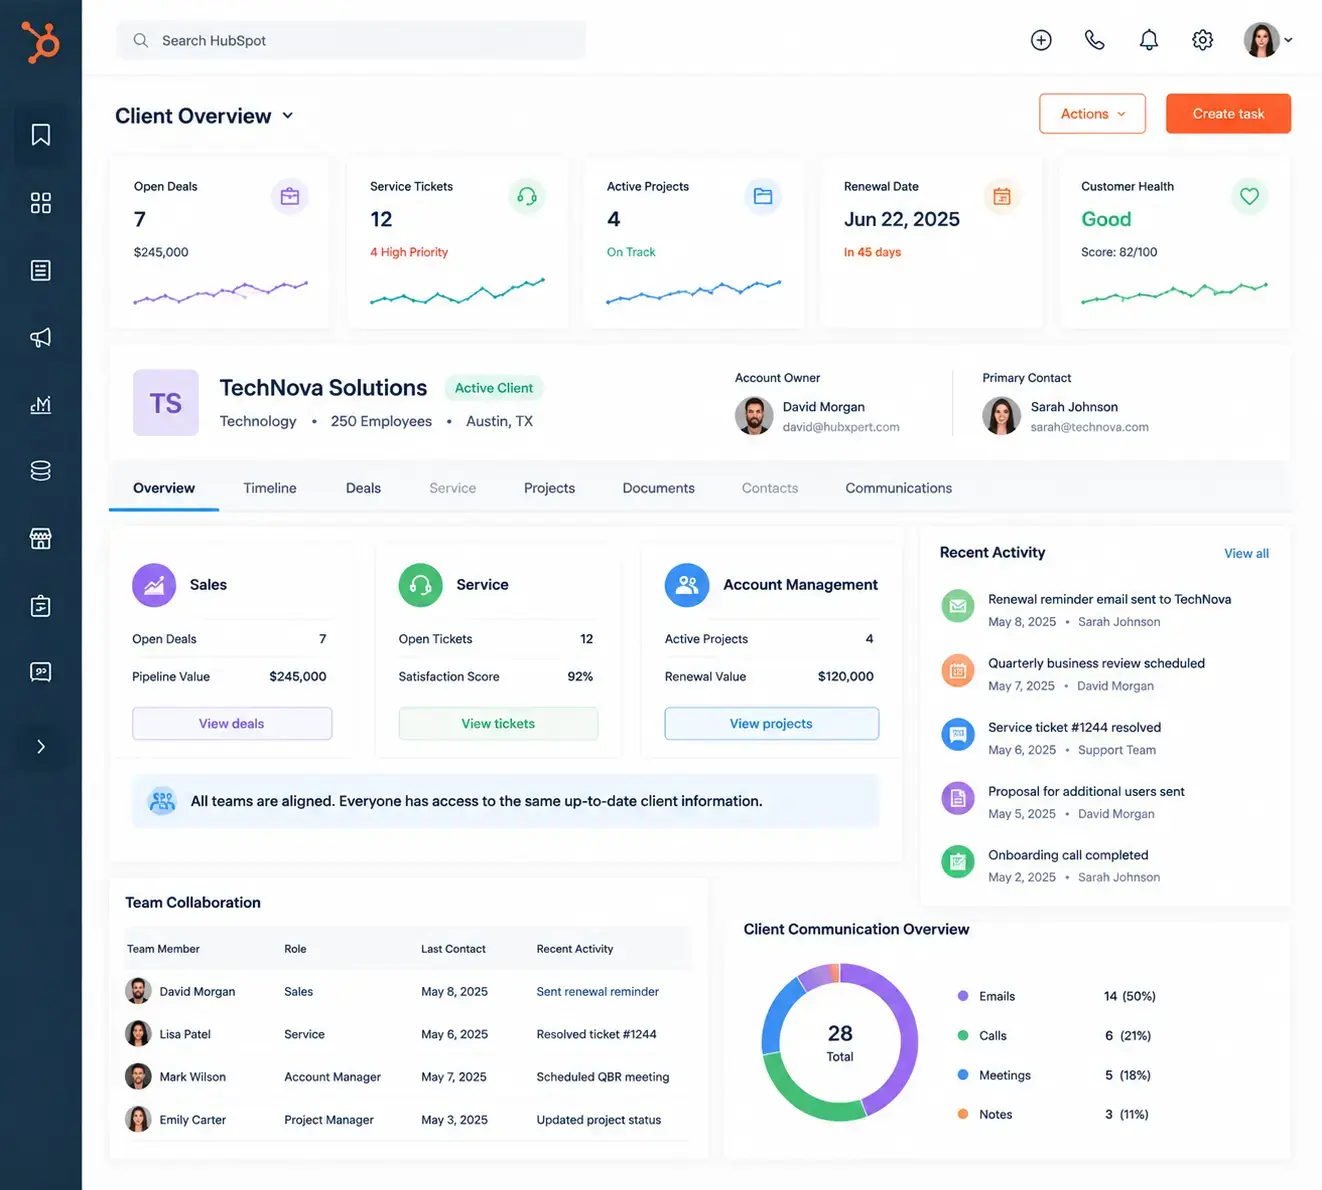Click the aligned teams info banner icon
The image size is (1322, 1190).
162,801
